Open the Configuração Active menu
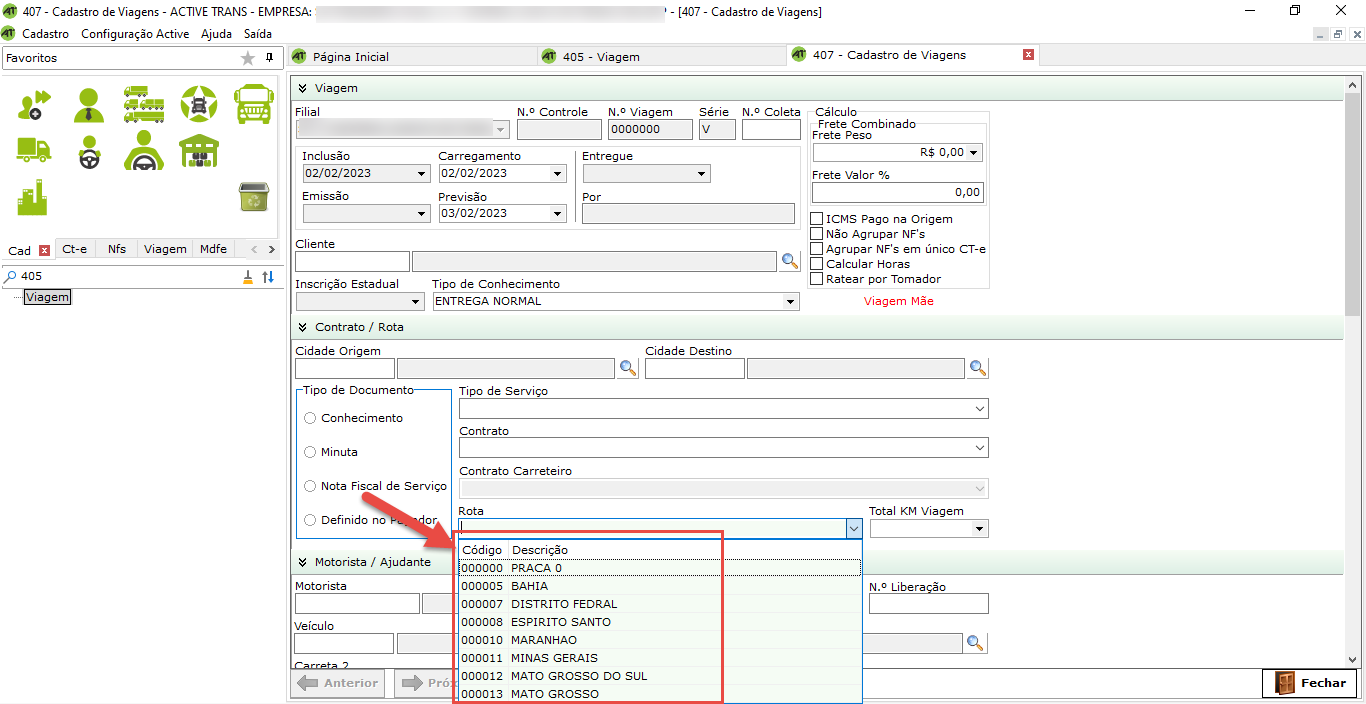 pos(135,34)
